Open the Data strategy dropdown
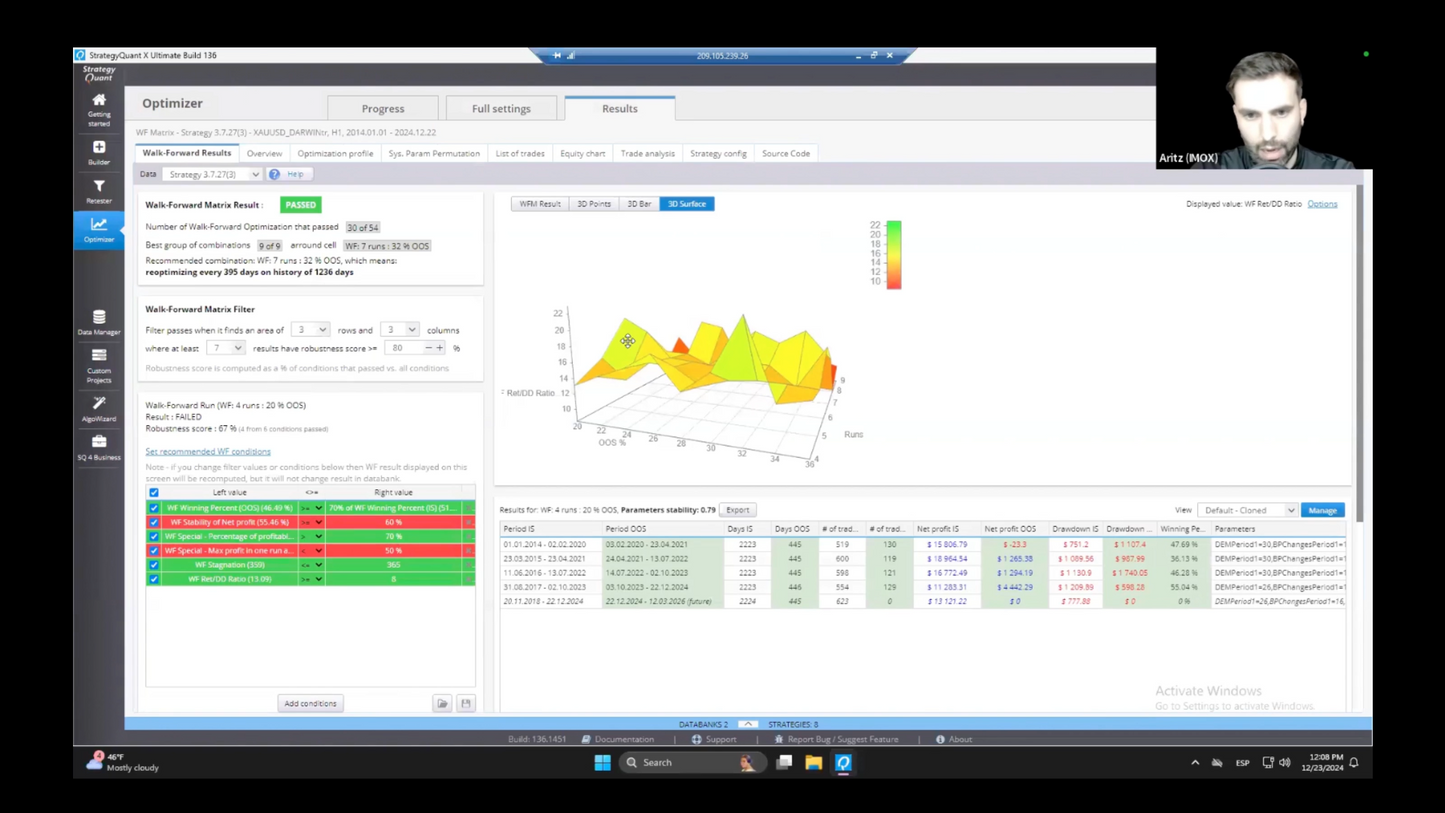This screenshot has height=813, width=1445. [x=213, y=174]
